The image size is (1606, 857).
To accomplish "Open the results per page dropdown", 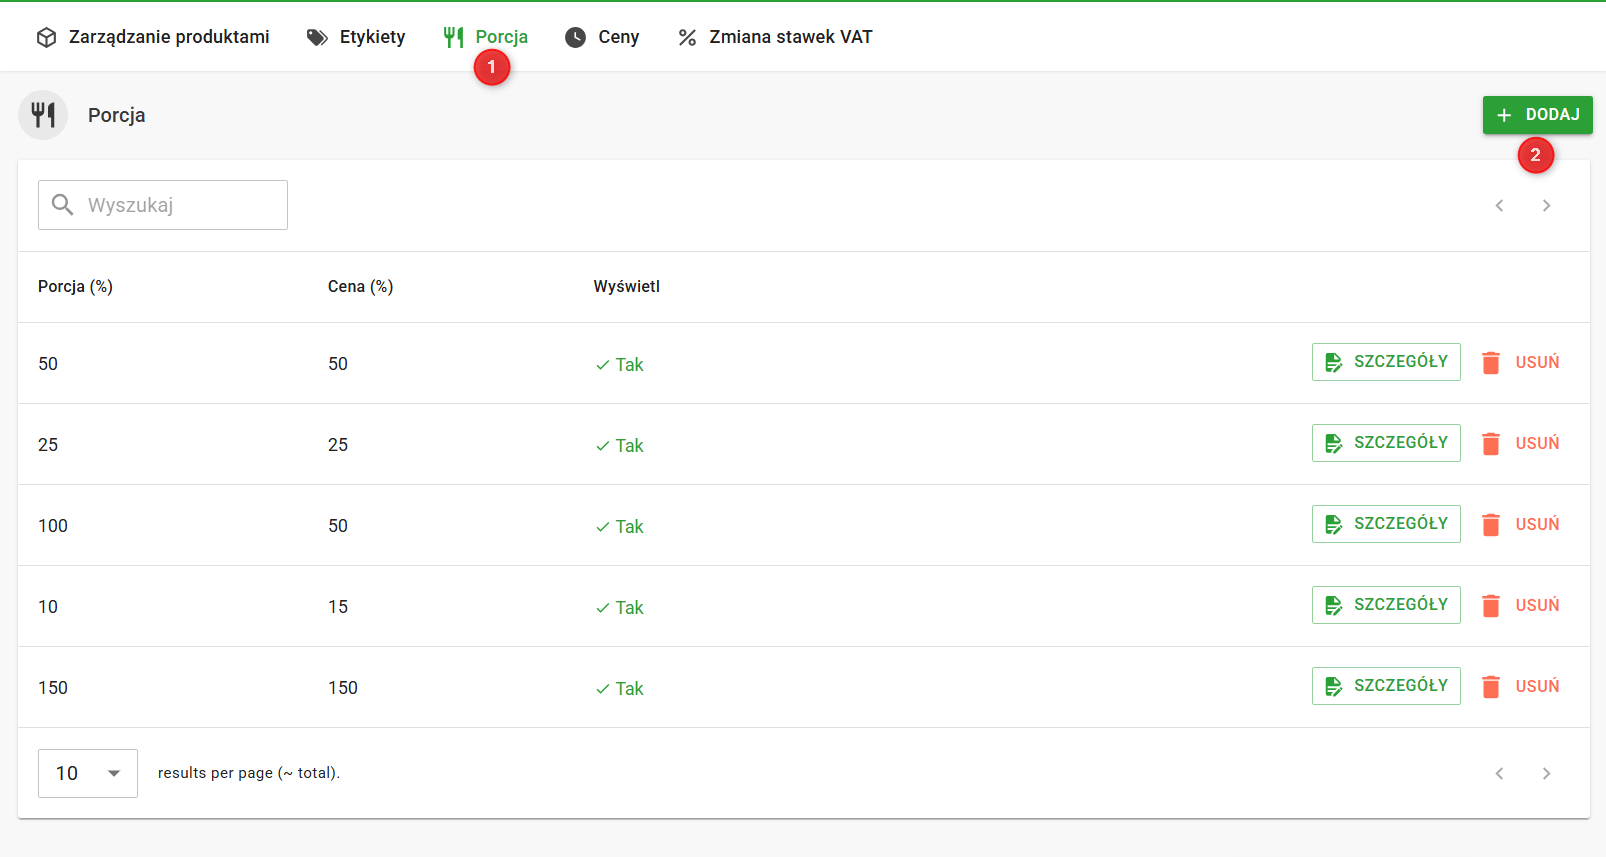I will coord(88,773).
